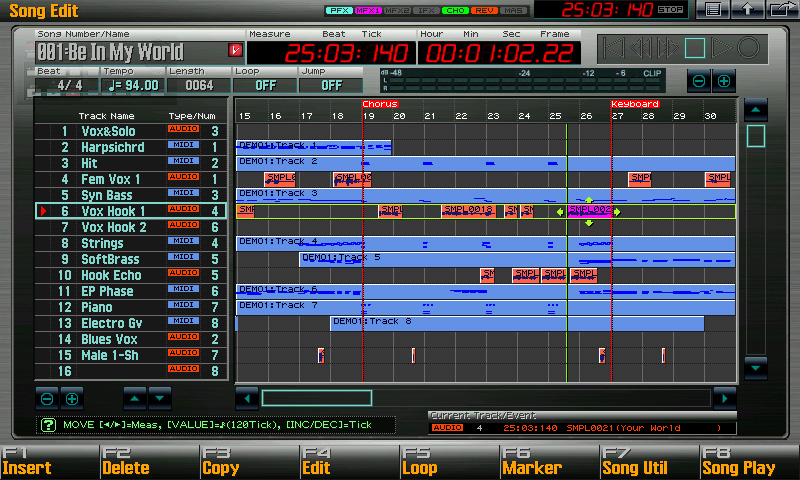
Task: Select F6 Marker function
Action: [549, 462]
